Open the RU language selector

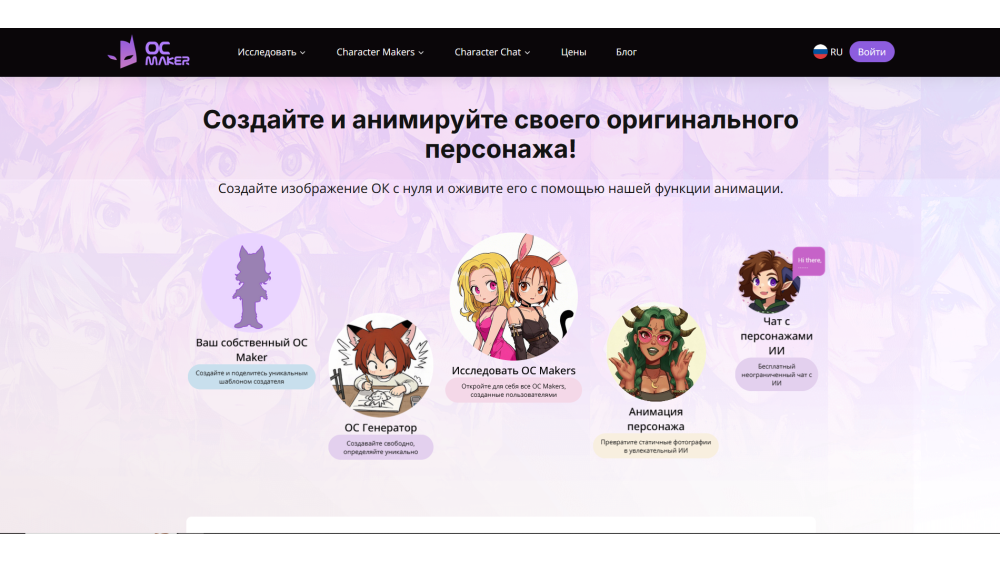click(x=836, y=52)
